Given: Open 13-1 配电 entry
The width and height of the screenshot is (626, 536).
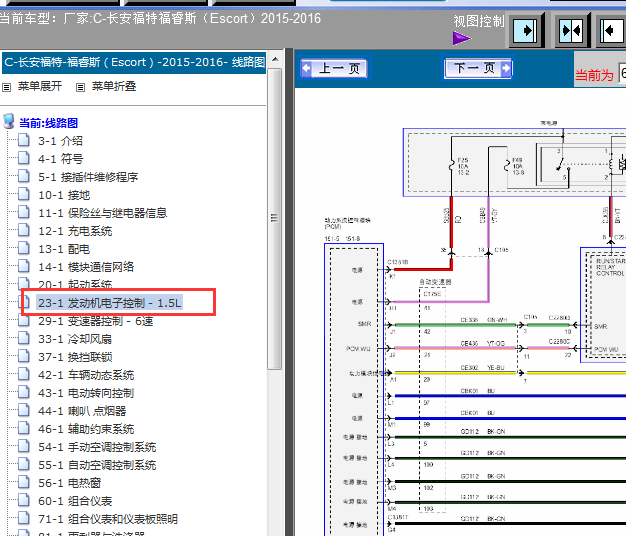Looking at the screenshot, I should [64, 249].
